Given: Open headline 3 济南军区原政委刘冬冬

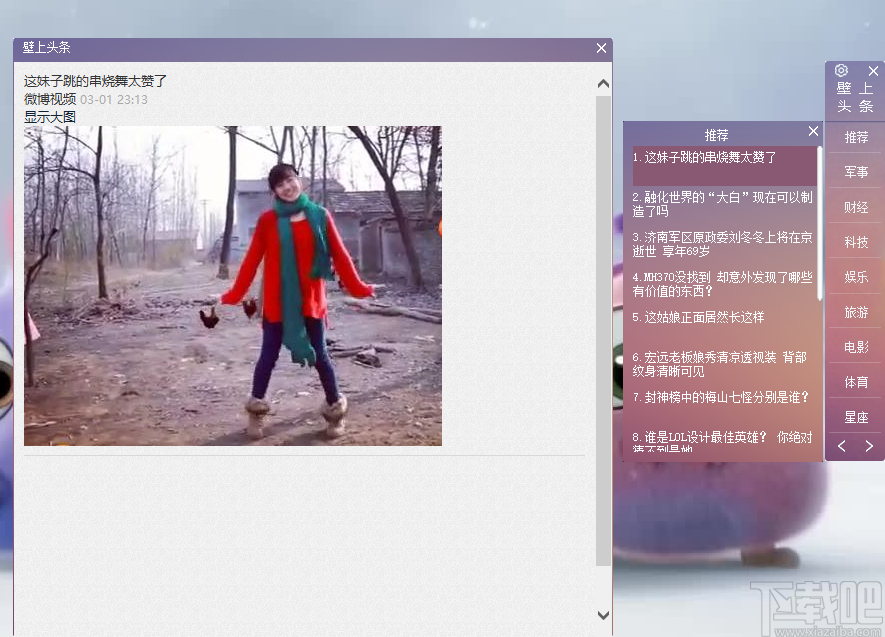Looking at the screenshot, I should (x=722, y=244).
